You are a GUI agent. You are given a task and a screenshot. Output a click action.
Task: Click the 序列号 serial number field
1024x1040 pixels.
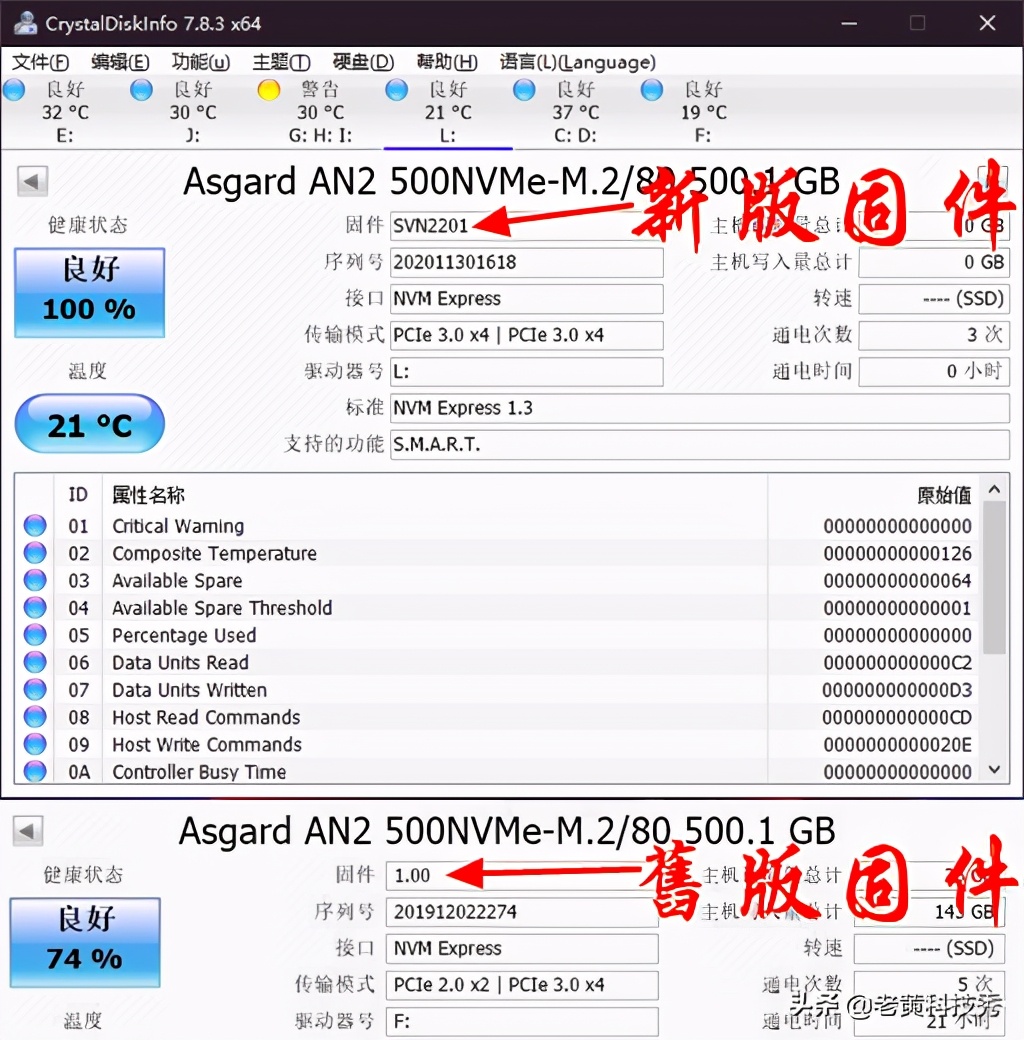[x=527, y=262]
